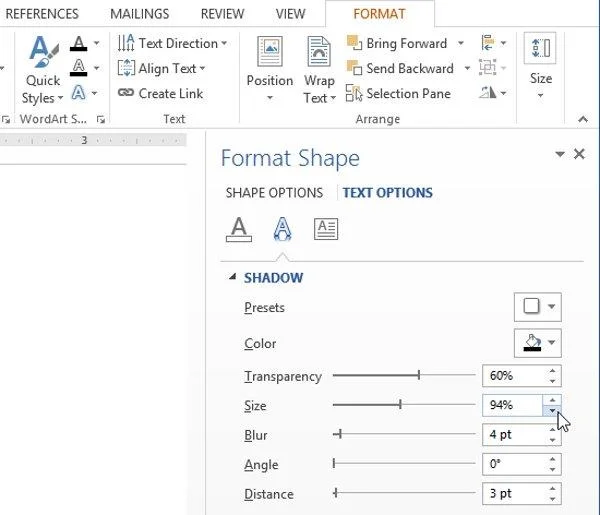Switch to the VIEW tab
Image resolution: width=600 pixels, height=515 pixels.
tap(290, 14)
